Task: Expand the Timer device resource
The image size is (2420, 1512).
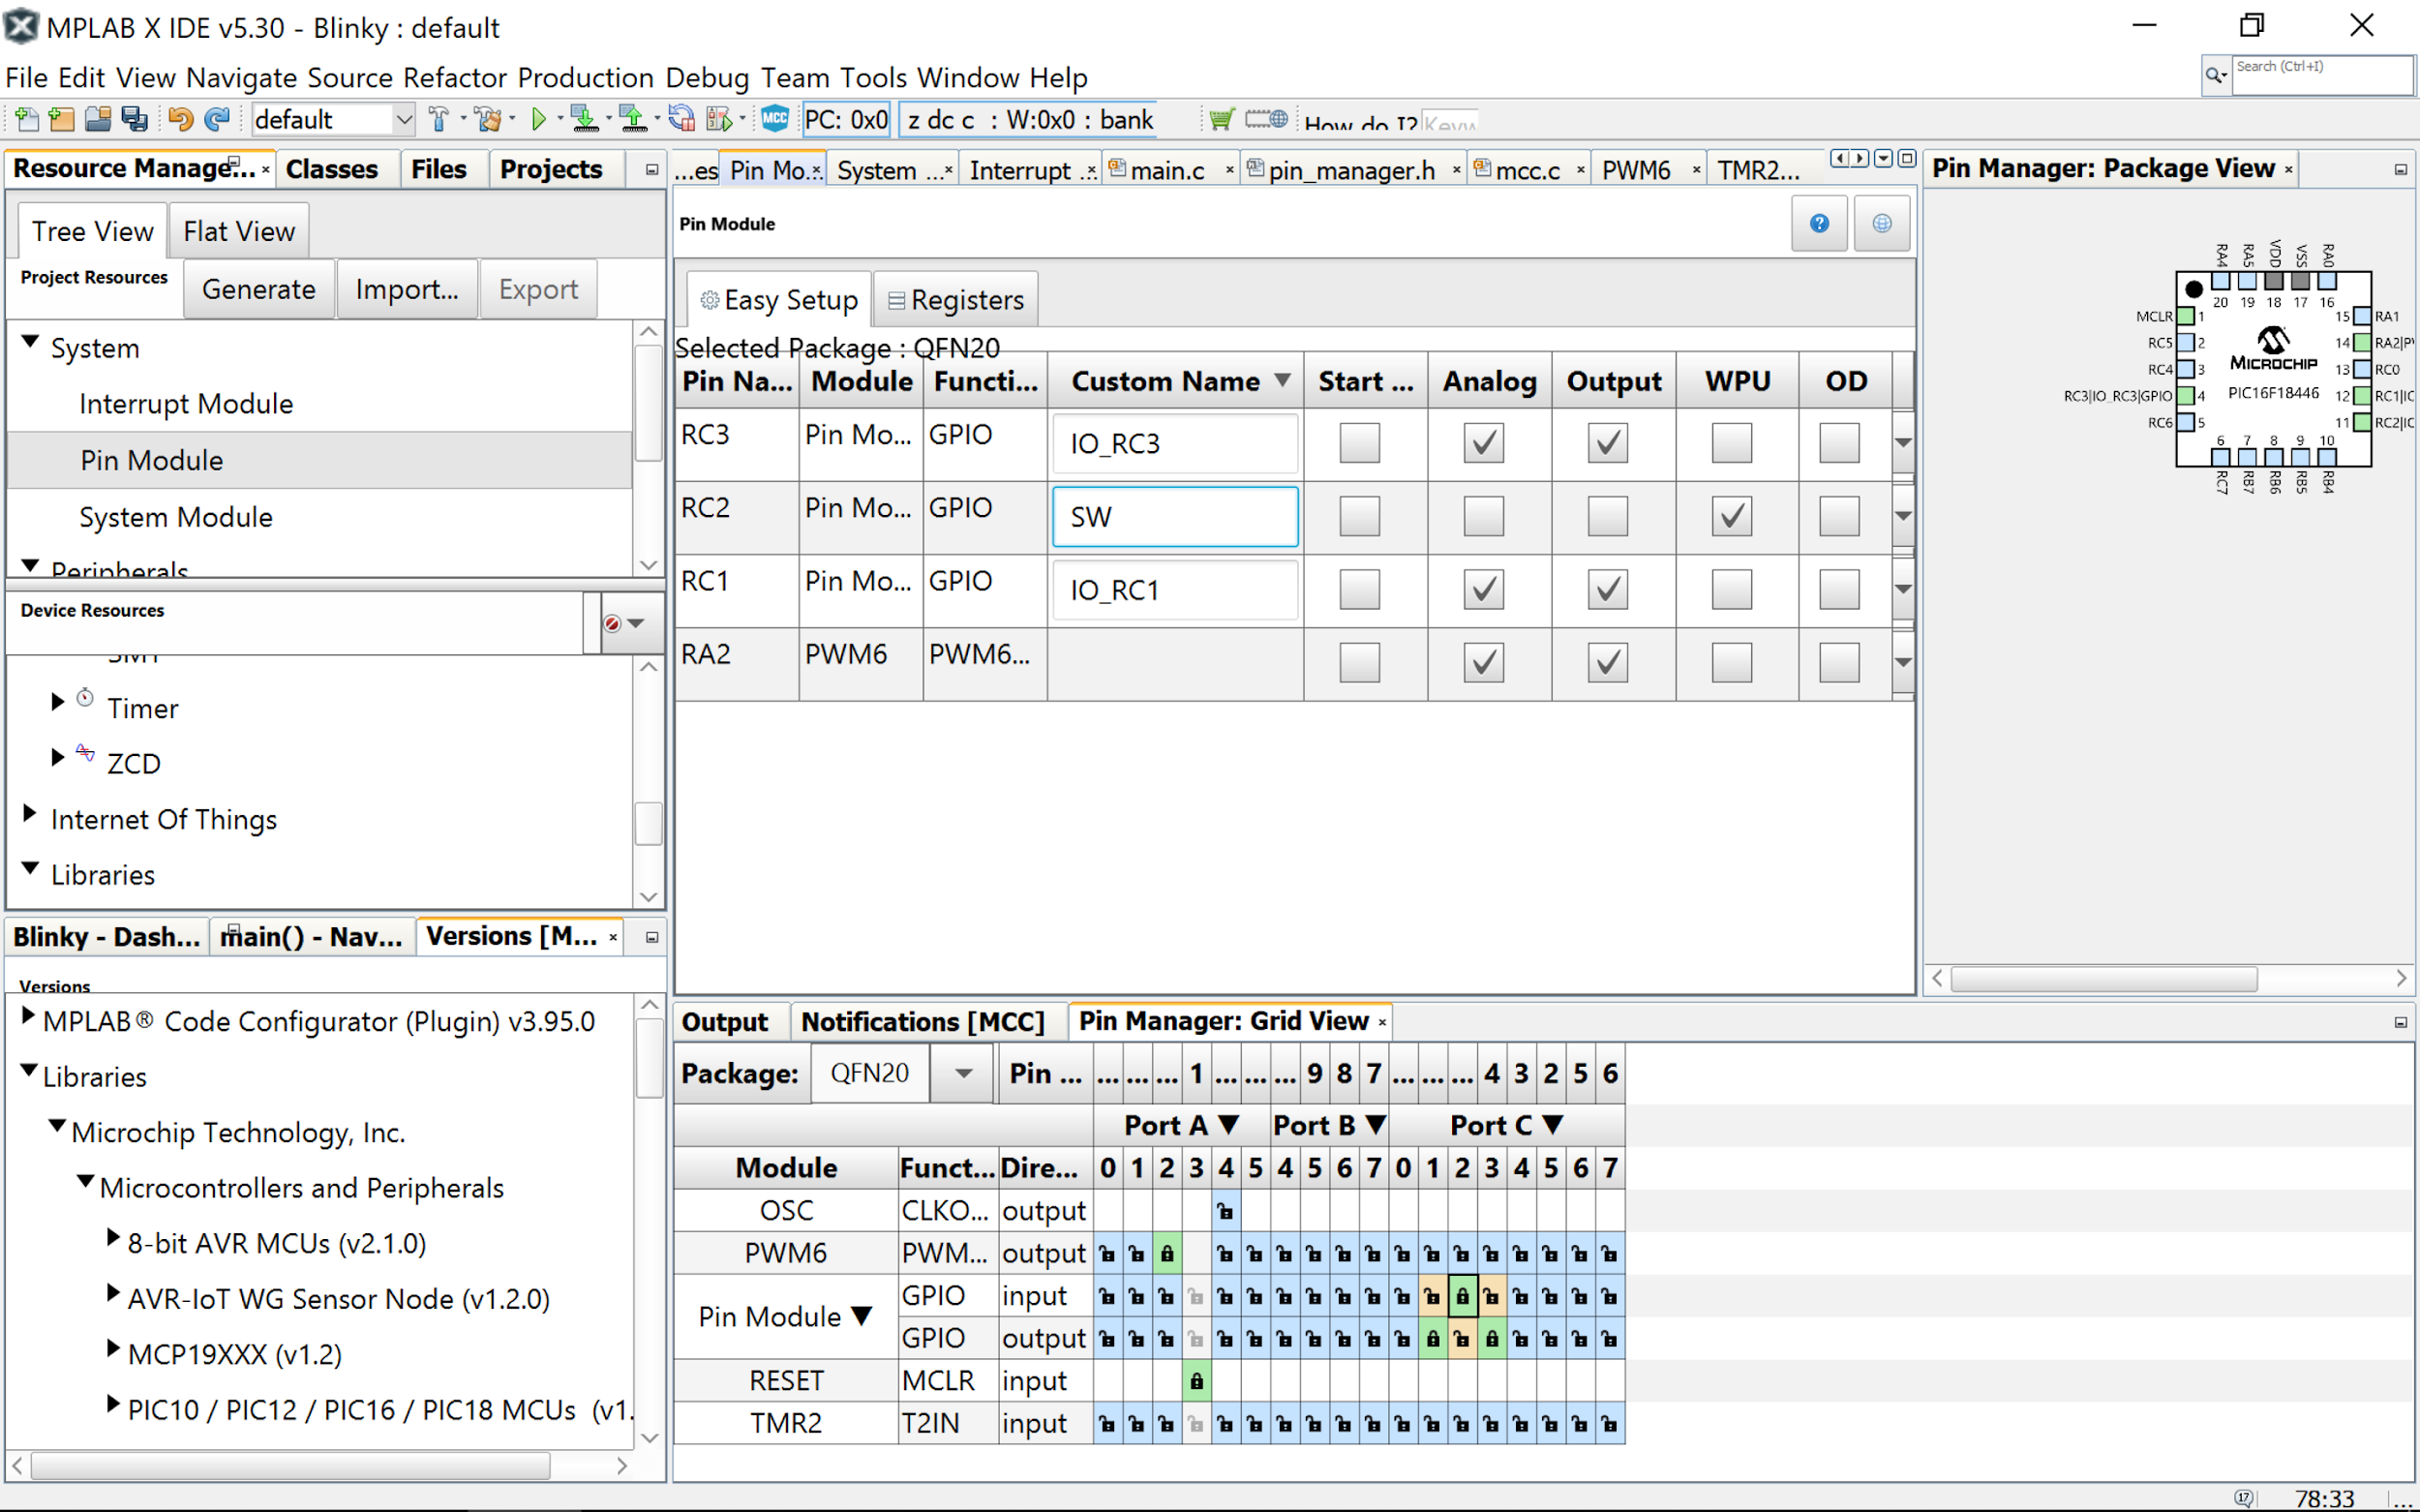Action: 58,702
